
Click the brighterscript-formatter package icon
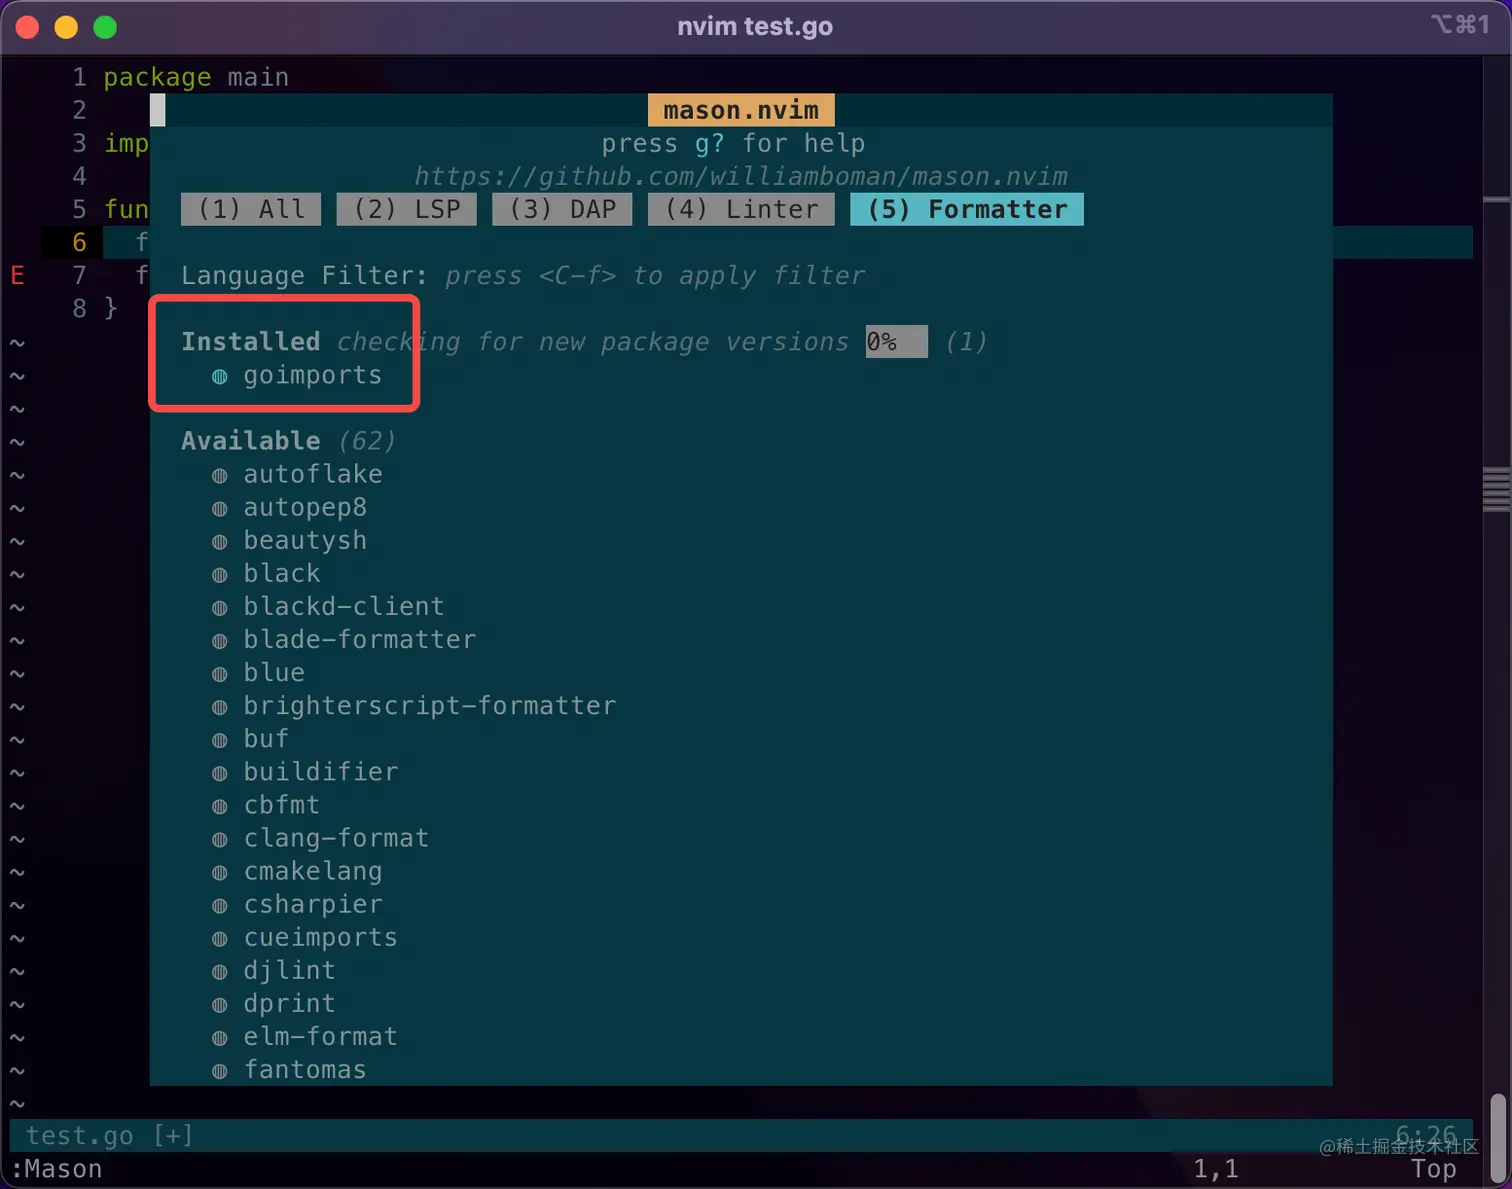click(220, 707)
